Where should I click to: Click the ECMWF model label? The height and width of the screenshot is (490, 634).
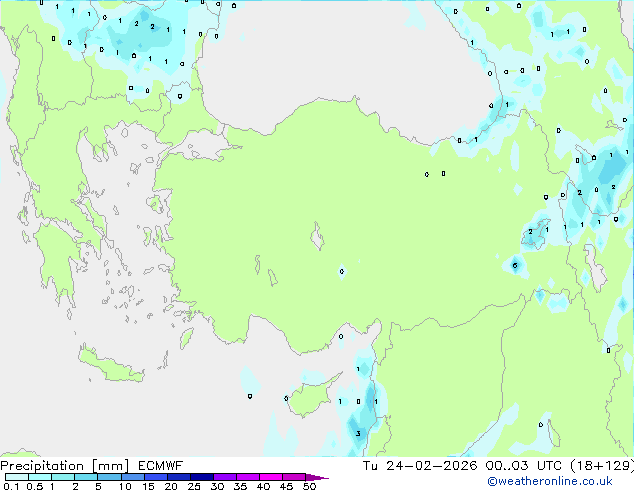161,466
